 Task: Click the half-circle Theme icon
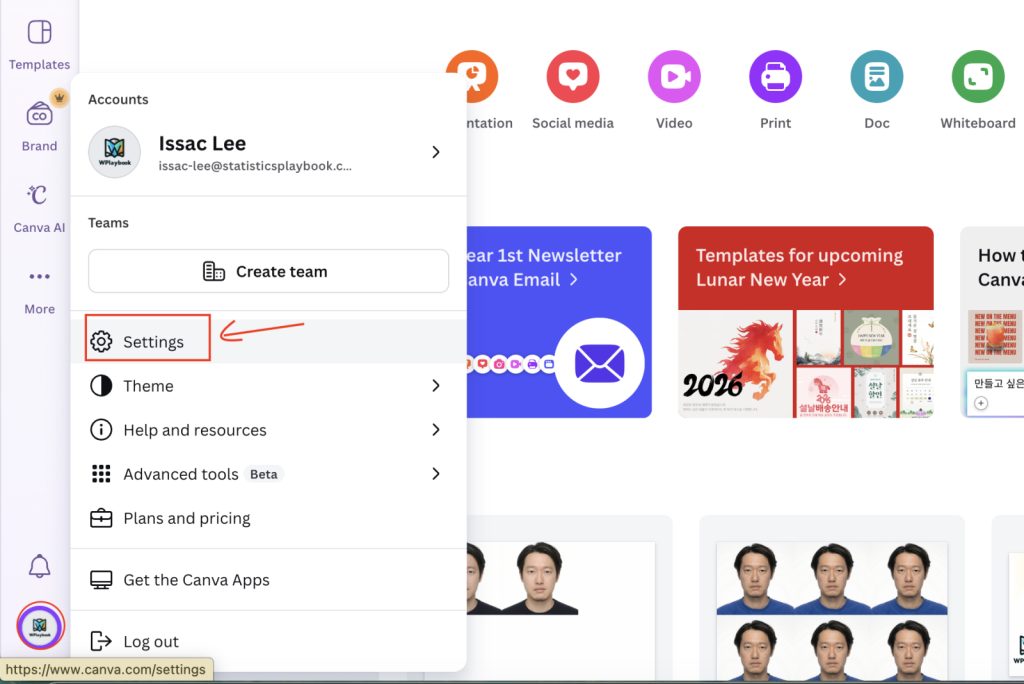pos(101,385)
